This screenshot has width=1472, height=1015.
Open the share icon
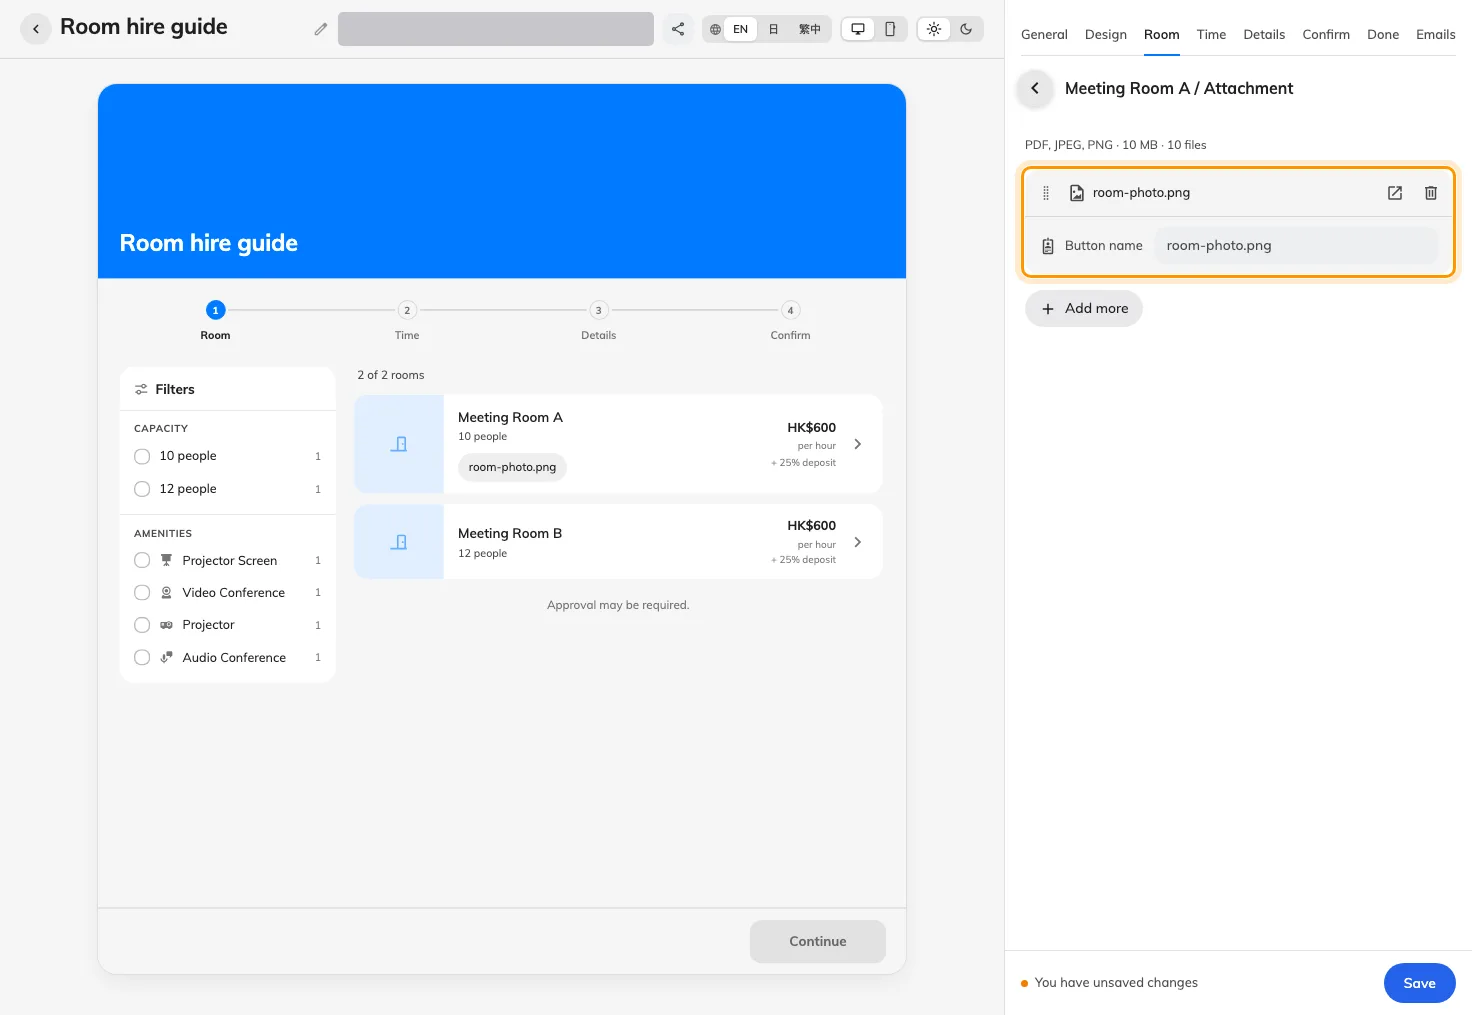click(678, 29)
